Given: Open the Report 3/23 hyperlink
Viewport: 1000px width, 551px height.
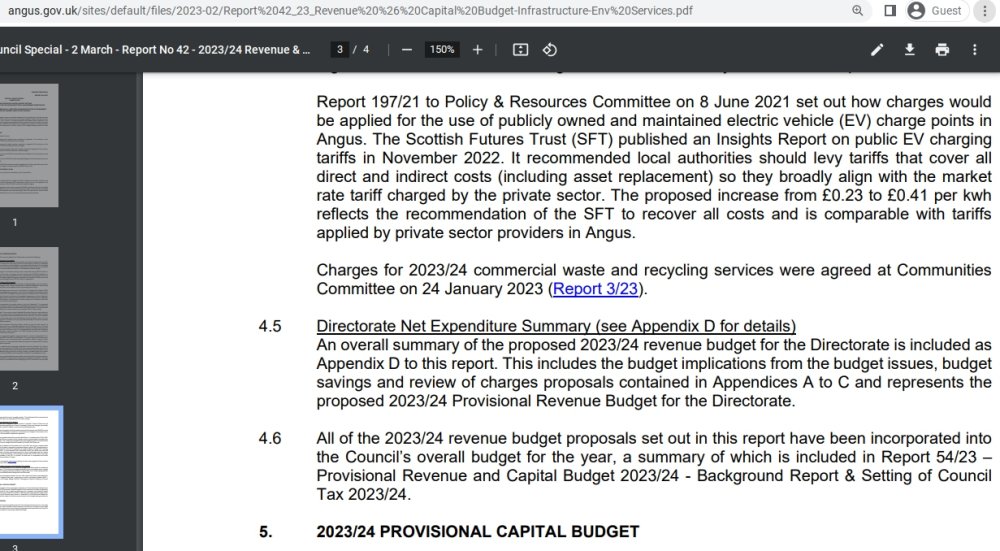Looking at the screenshot, I should [x=596, y=289].
